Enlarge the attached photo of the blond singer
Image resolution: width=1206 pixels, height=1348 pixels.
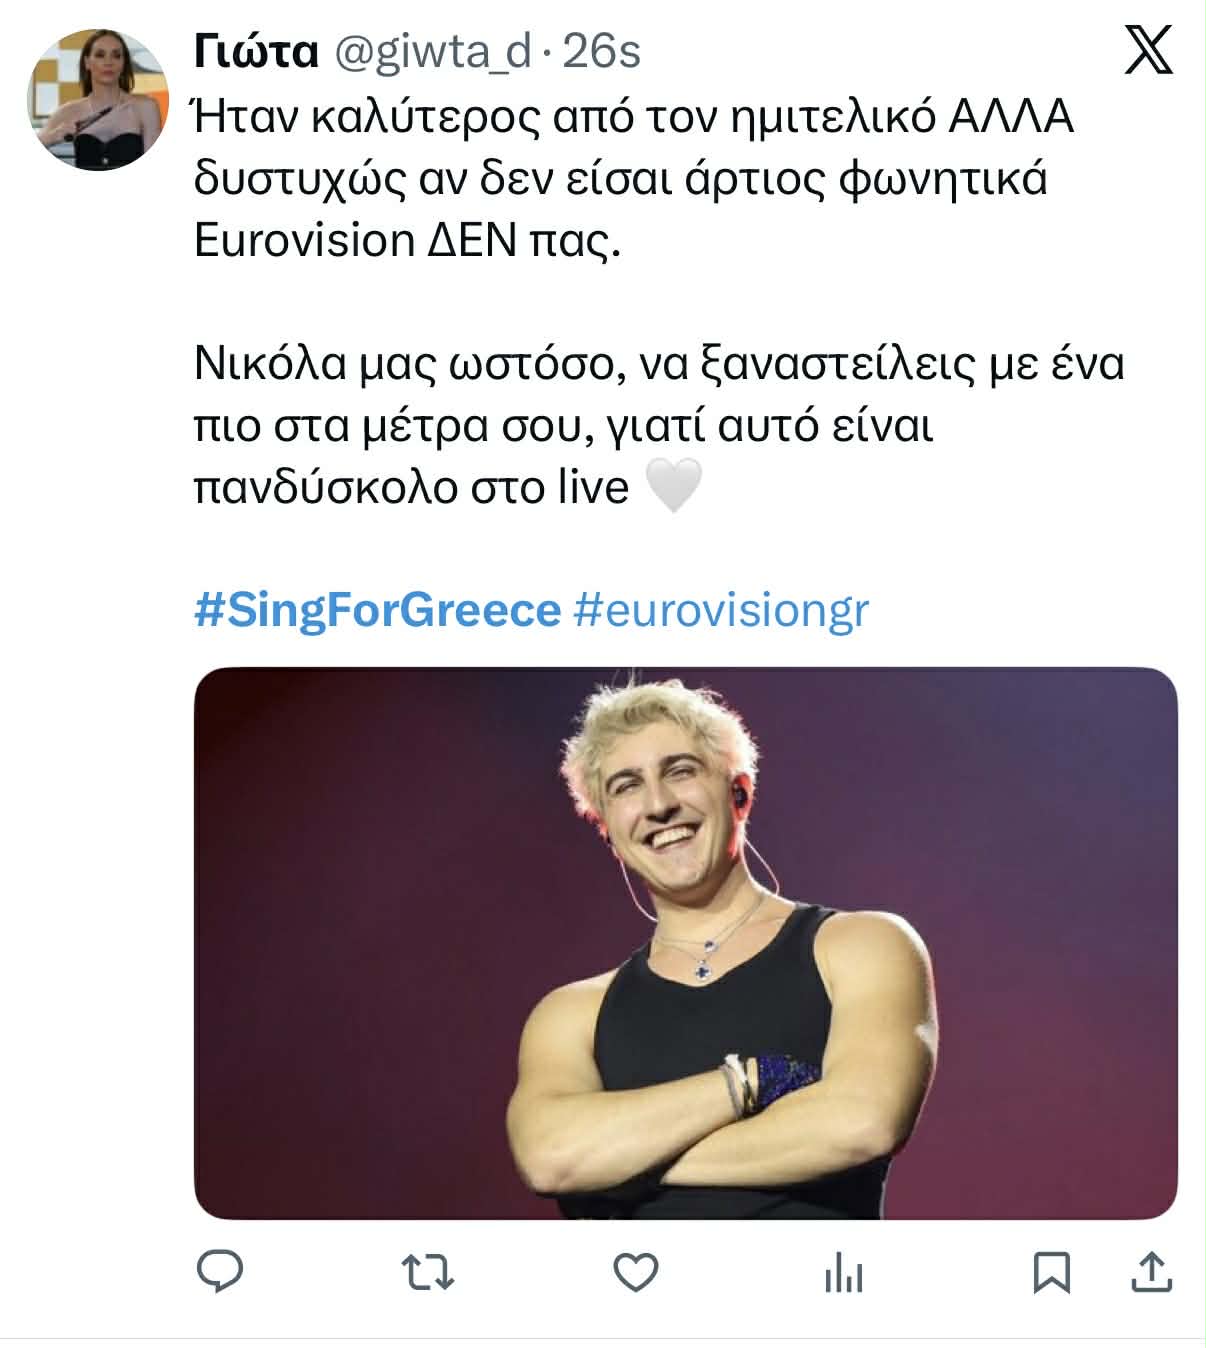[x=685, y=943]
